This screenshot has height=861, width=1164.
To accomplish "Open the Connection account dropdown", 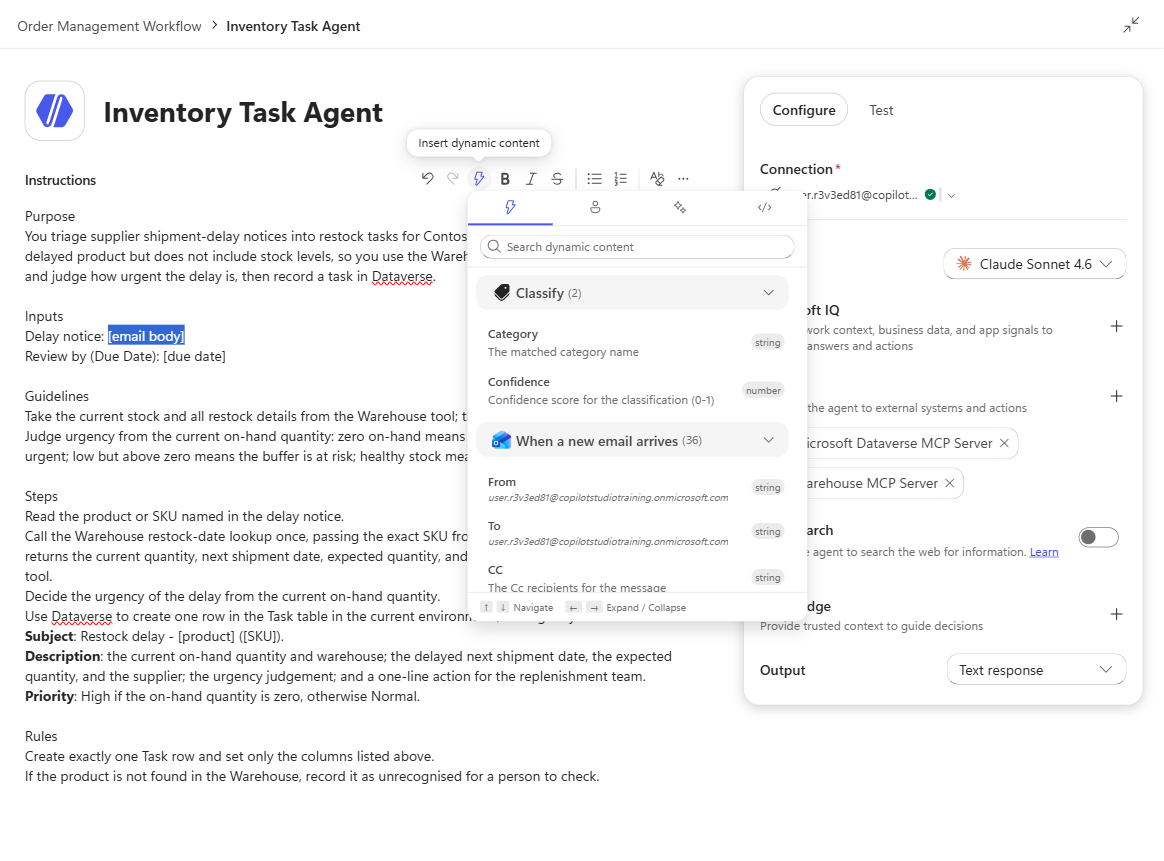I will point(951,195).
